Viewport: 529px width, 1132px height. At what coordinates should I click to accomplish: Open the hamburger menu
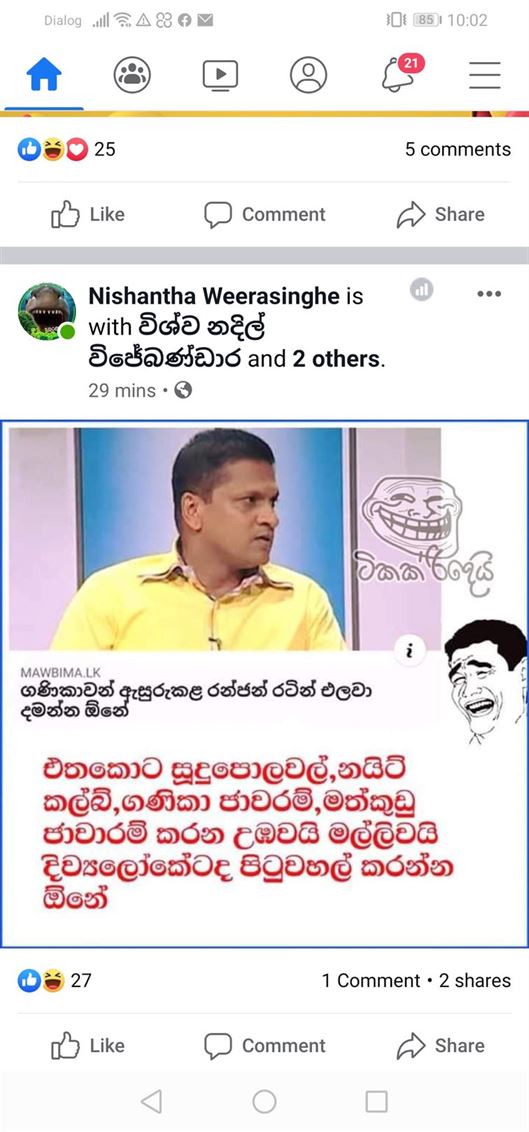click(484, 74)
